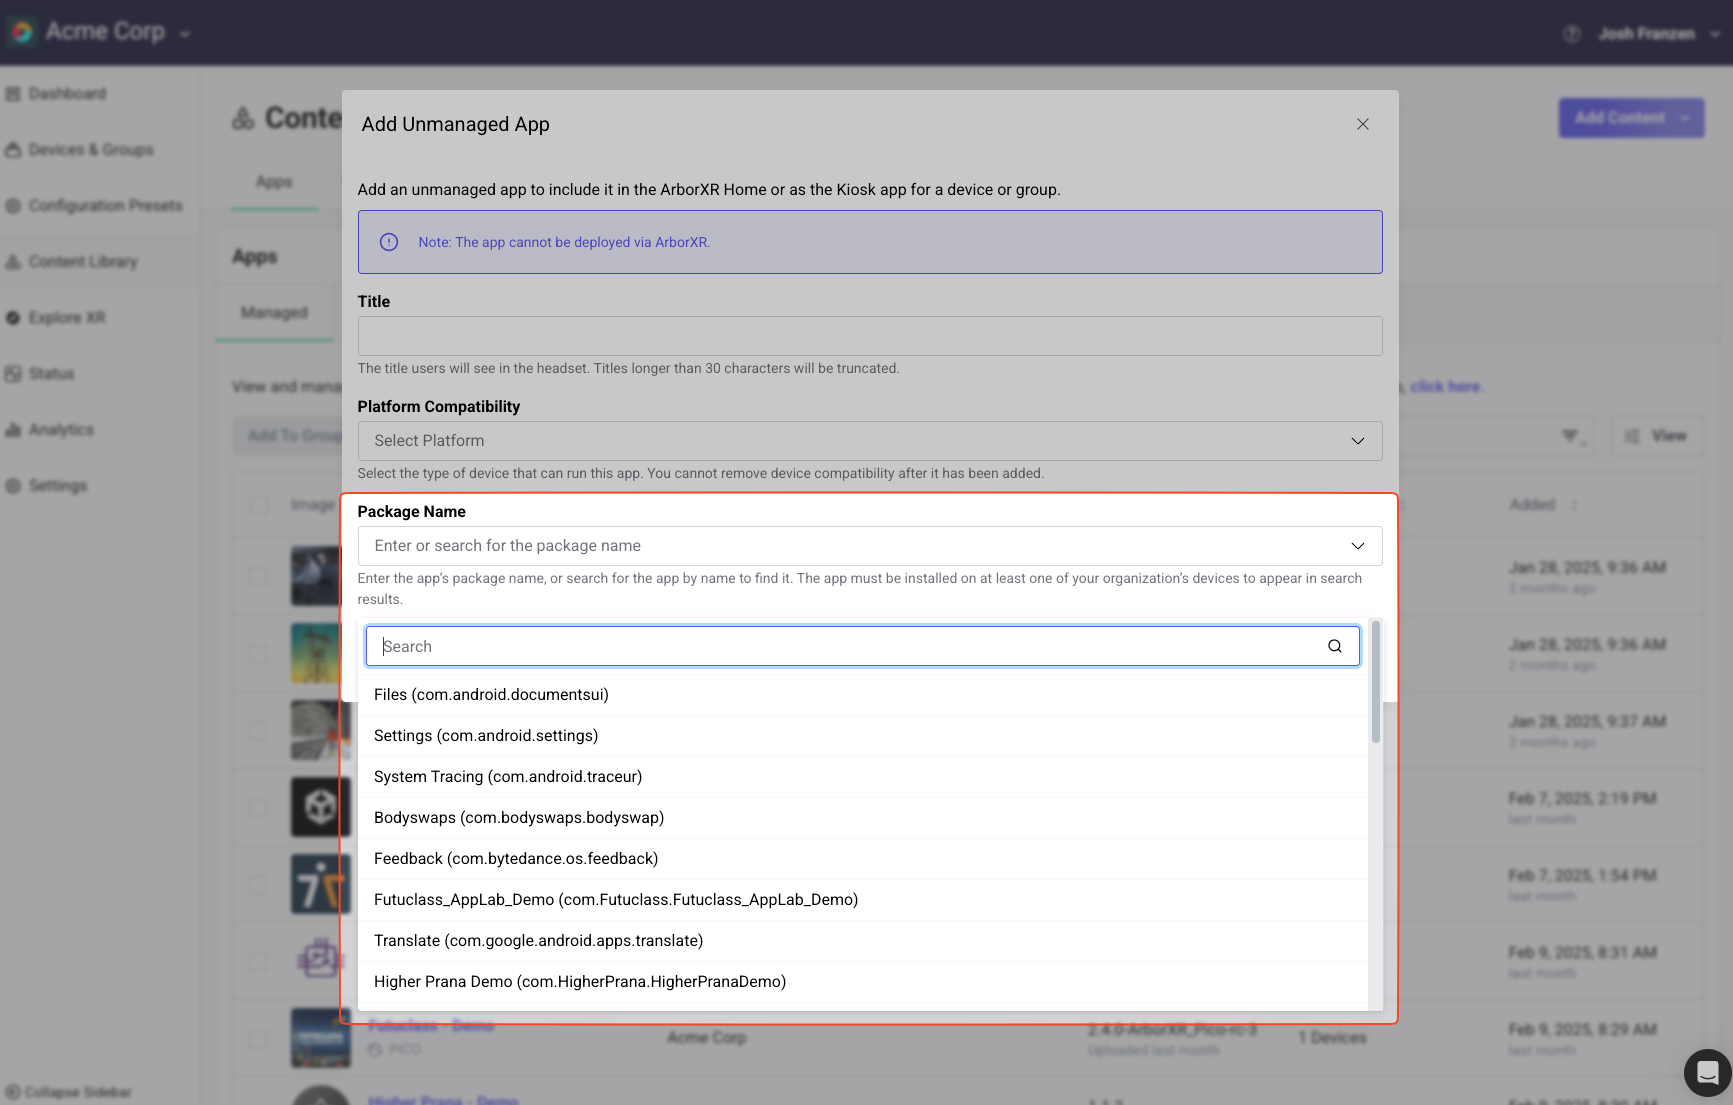This screenshot has width=1733, height=1105.
Task: Click the magnifier icon in Search
Action: pos(1335,646)
